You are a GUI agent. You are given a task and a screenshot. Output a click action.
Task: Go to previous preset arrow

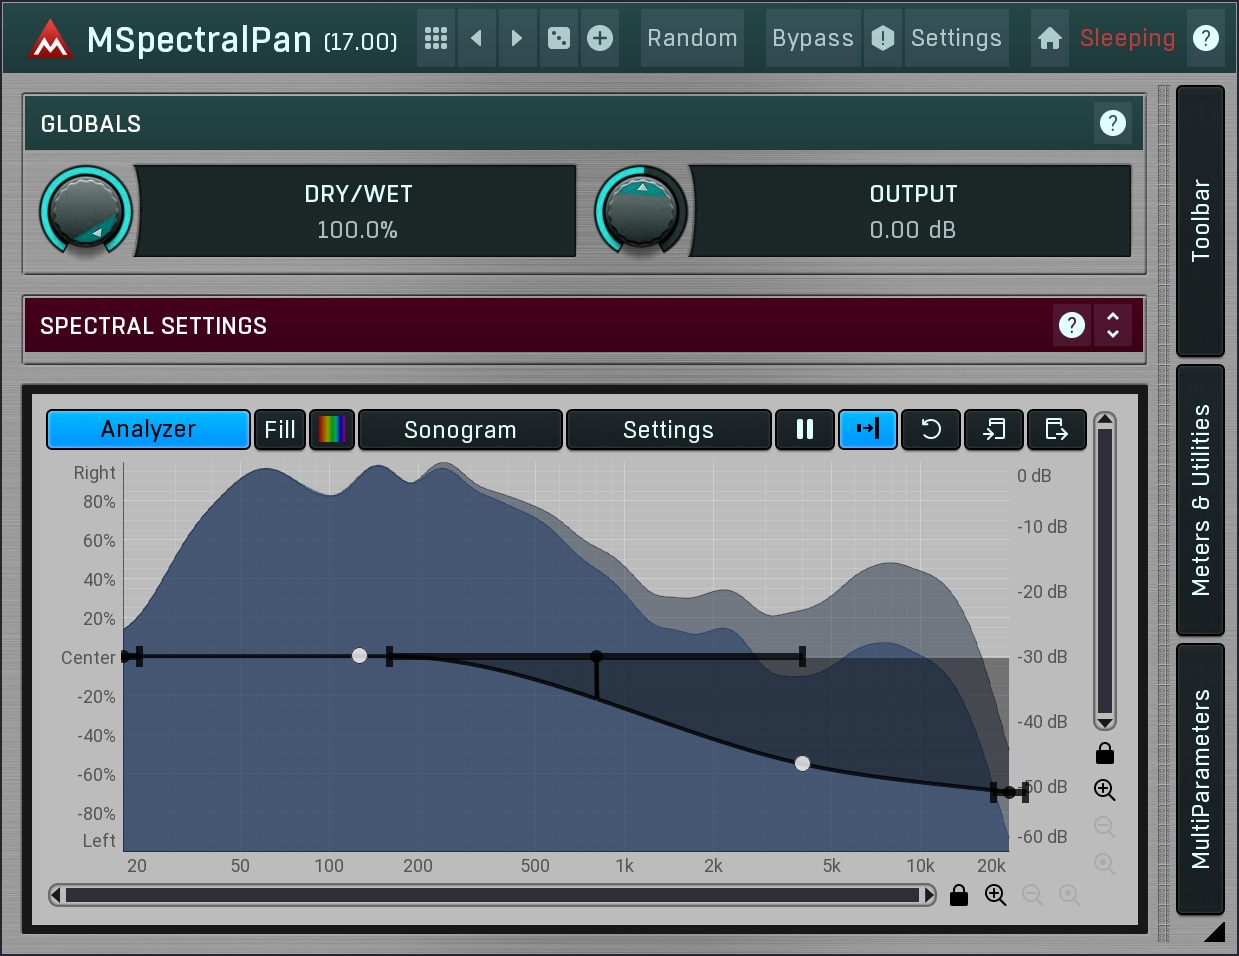pos(477,38)
